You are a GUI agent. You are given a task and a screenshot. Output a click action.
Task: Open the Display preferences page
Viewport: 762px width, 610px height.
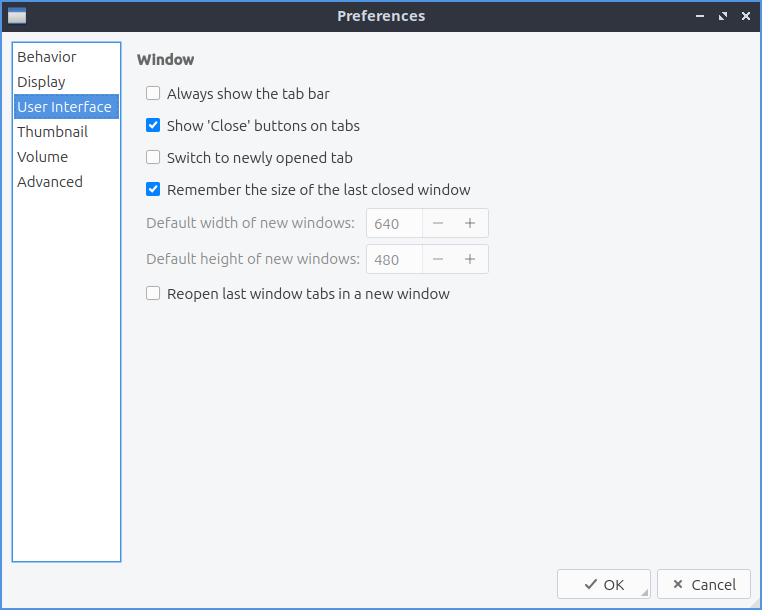(41, 82)
